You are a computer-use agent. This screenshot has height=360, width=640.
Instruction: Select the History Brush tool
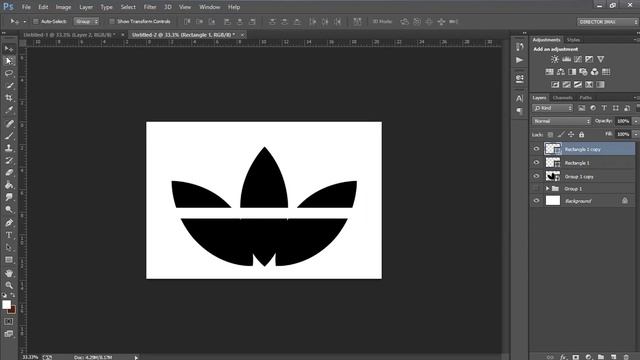[9, 160]
